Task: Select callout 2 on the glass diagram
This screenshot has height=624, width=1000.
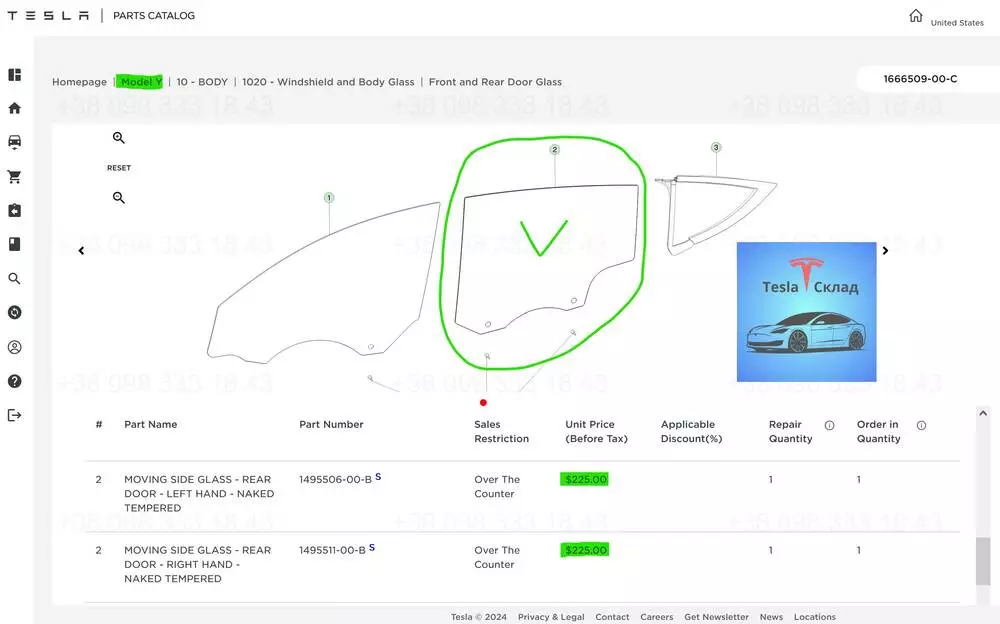Action: coord(554,150)
